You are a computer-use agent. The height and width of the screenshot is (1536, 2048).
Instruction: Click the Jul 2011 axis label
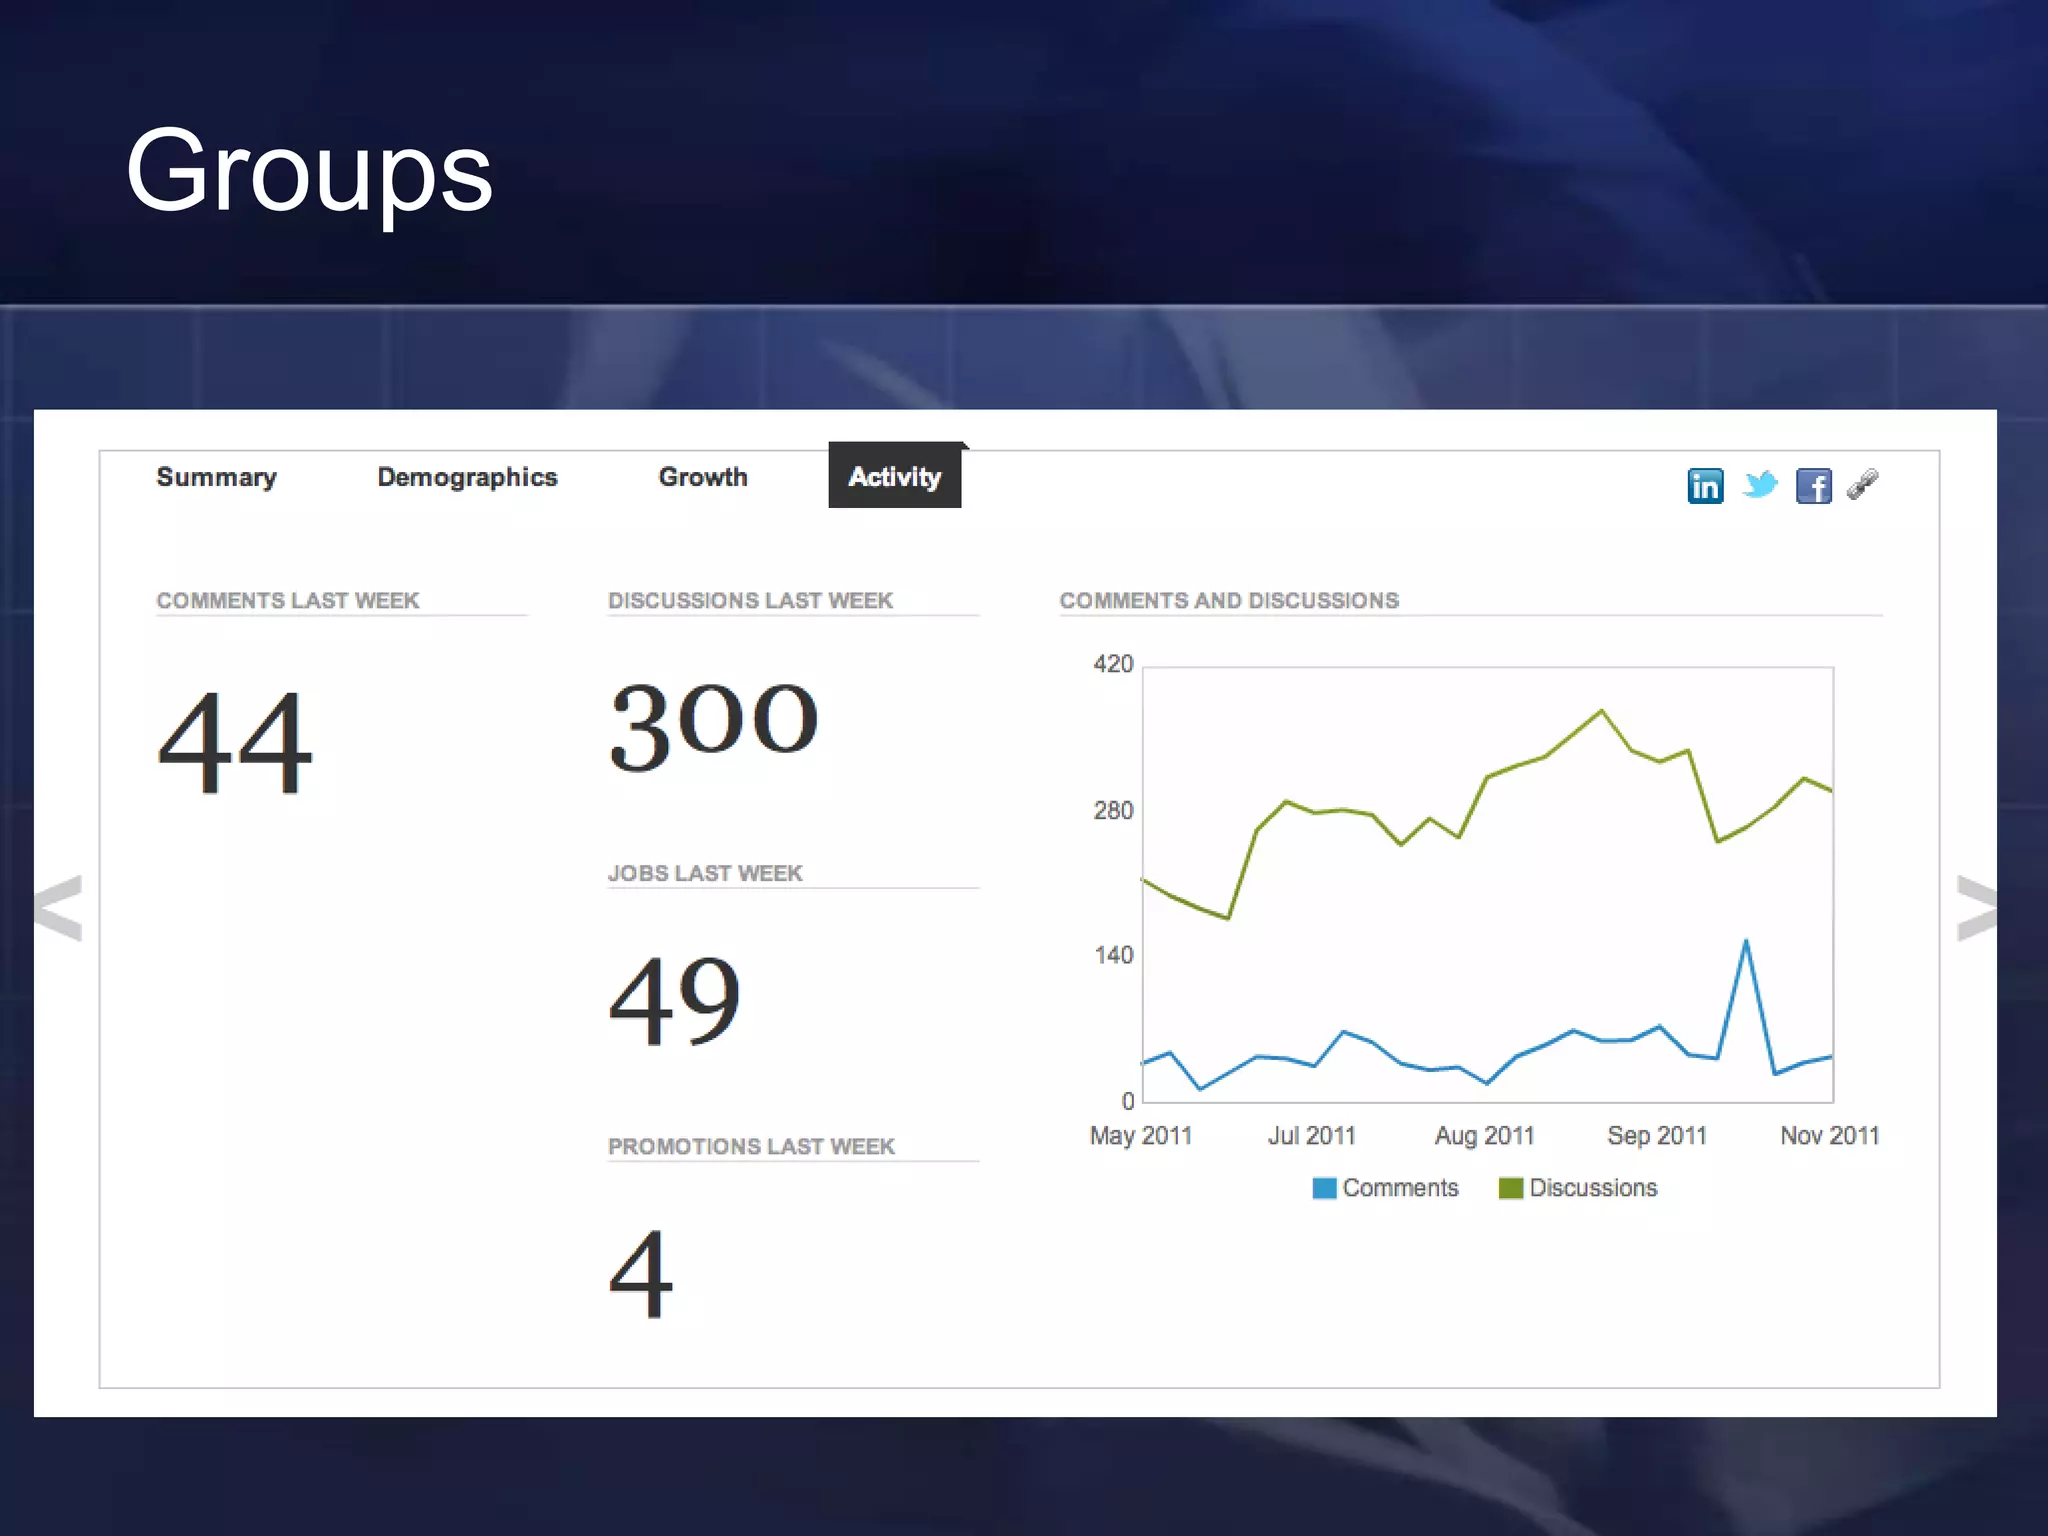(x=1311, y=1136)
